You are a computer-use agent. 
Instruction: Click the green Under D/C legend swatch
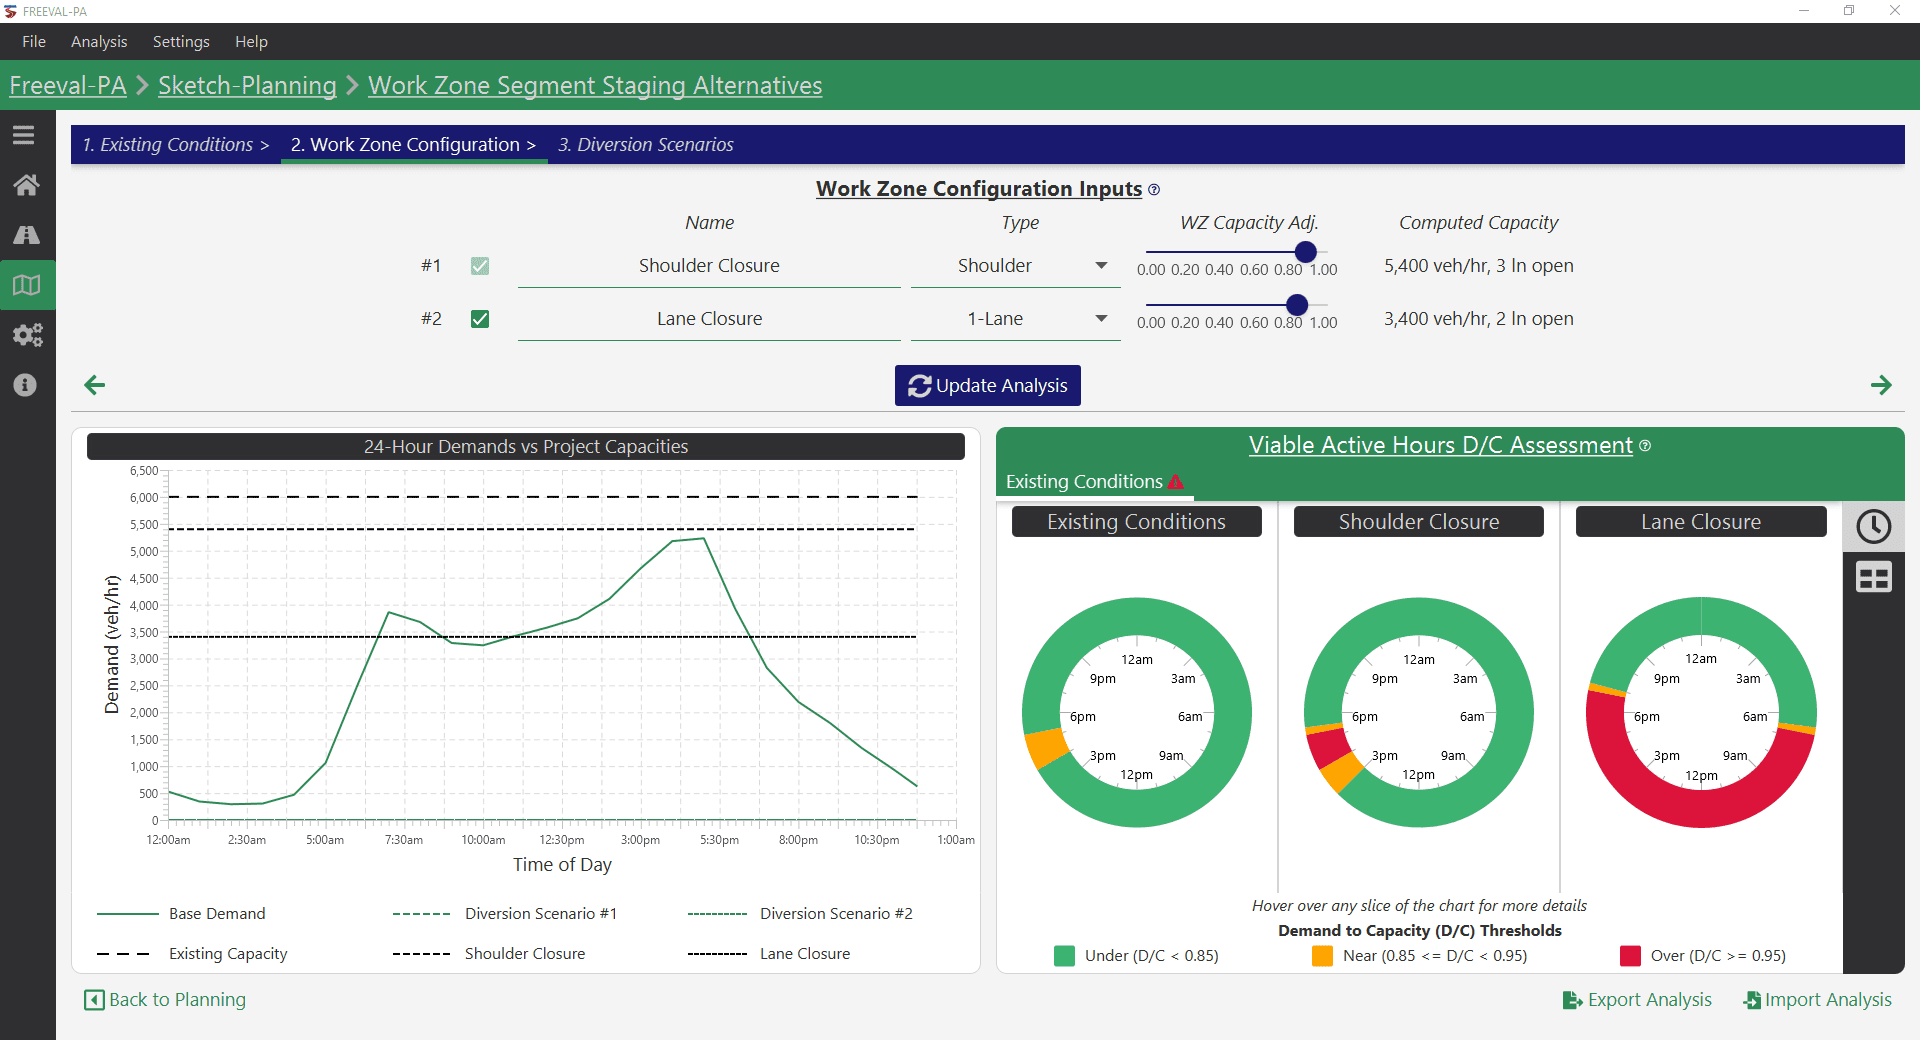pyautogui.click(x=1064, y=956)
